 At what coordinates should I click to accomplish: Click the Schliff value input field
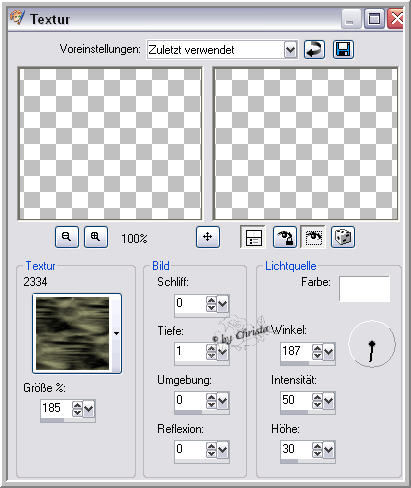click(190, 303)
